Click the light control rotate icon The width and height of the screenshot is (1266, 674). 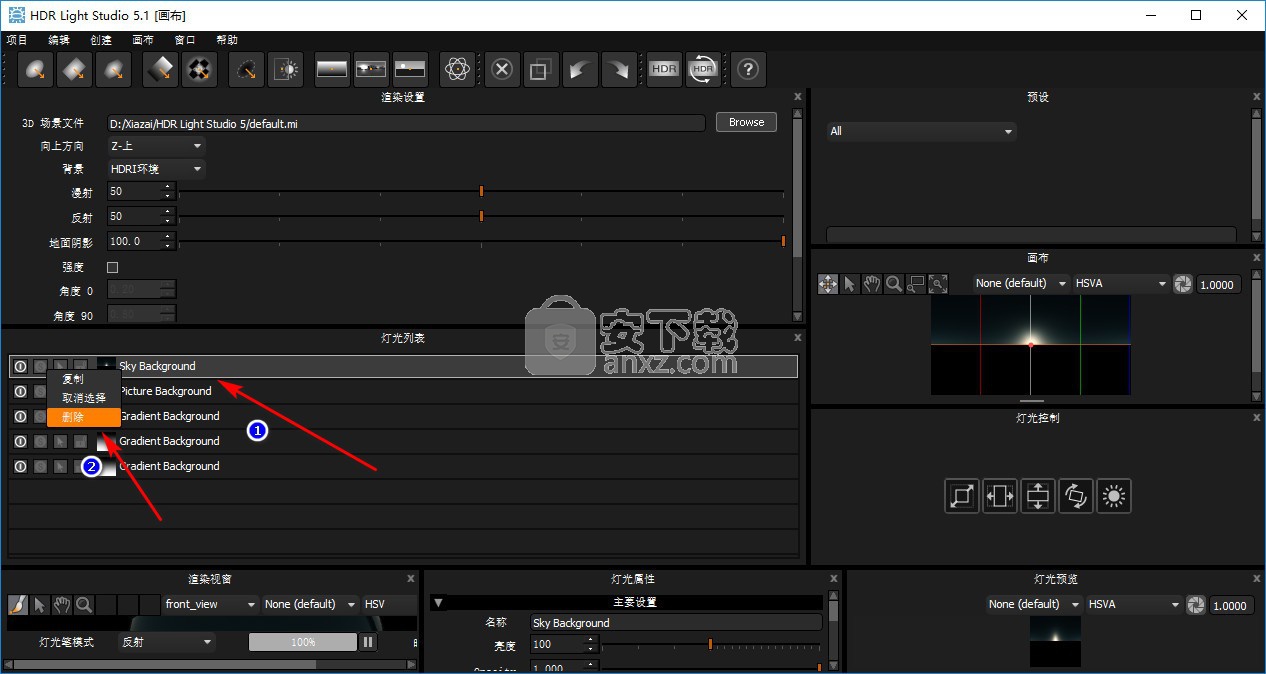coord(1076,495)
